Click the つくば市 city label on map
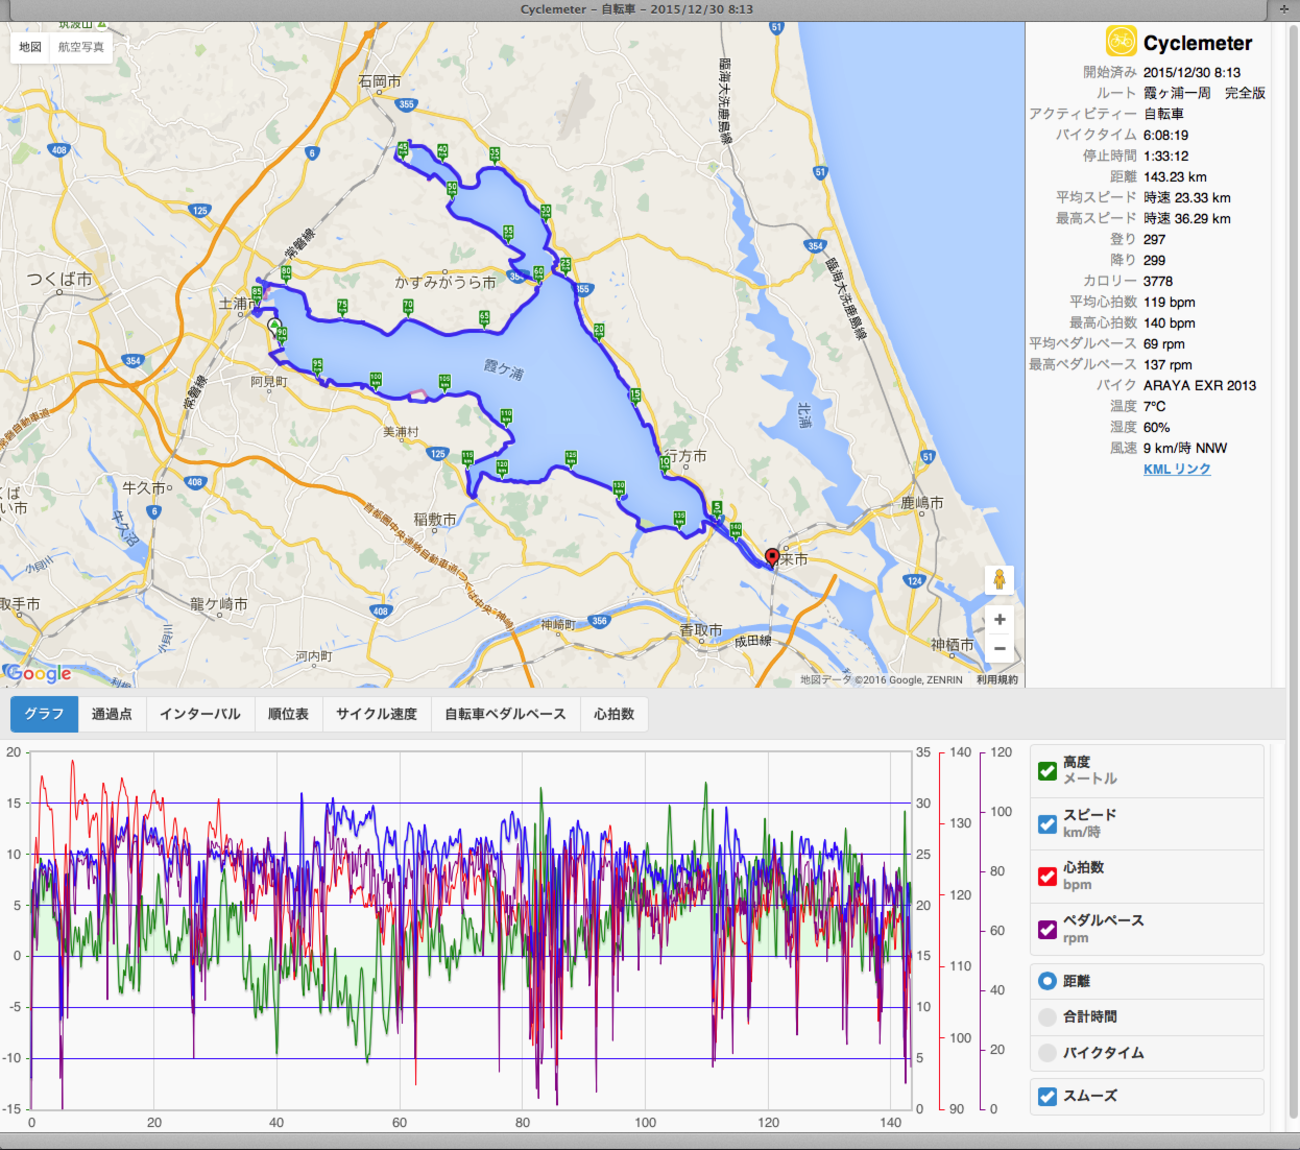Image resolution: width=1300 pixels, height=1150 pixels. pos(59,279)
